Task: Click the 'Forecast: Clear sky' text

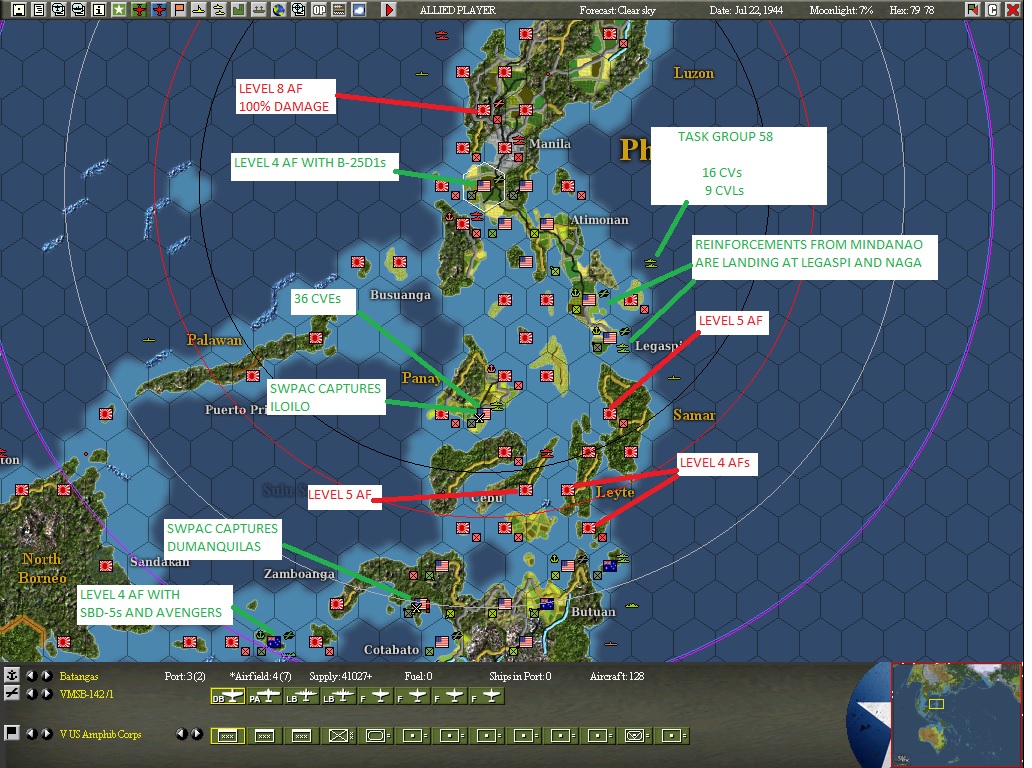Action: pos(617,10)
